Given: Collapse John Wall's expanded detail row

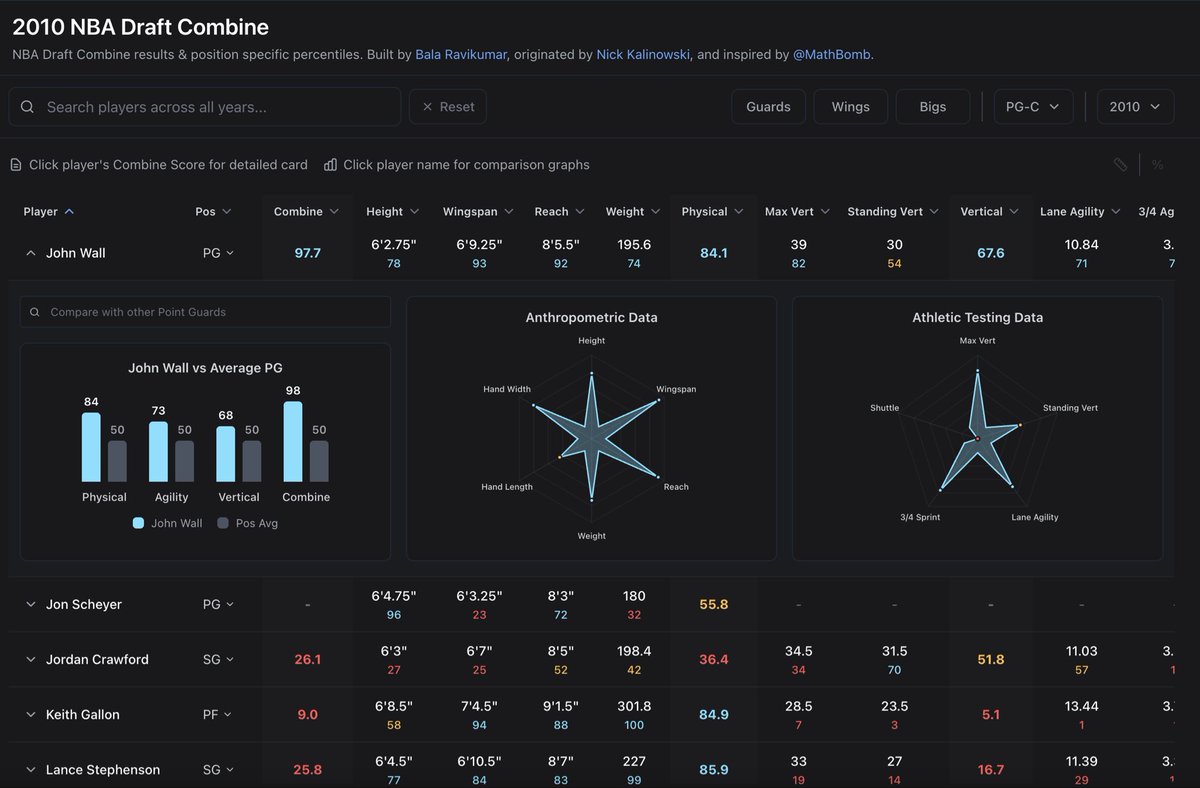Looking at the screenshot, I should tap(30, 253).
